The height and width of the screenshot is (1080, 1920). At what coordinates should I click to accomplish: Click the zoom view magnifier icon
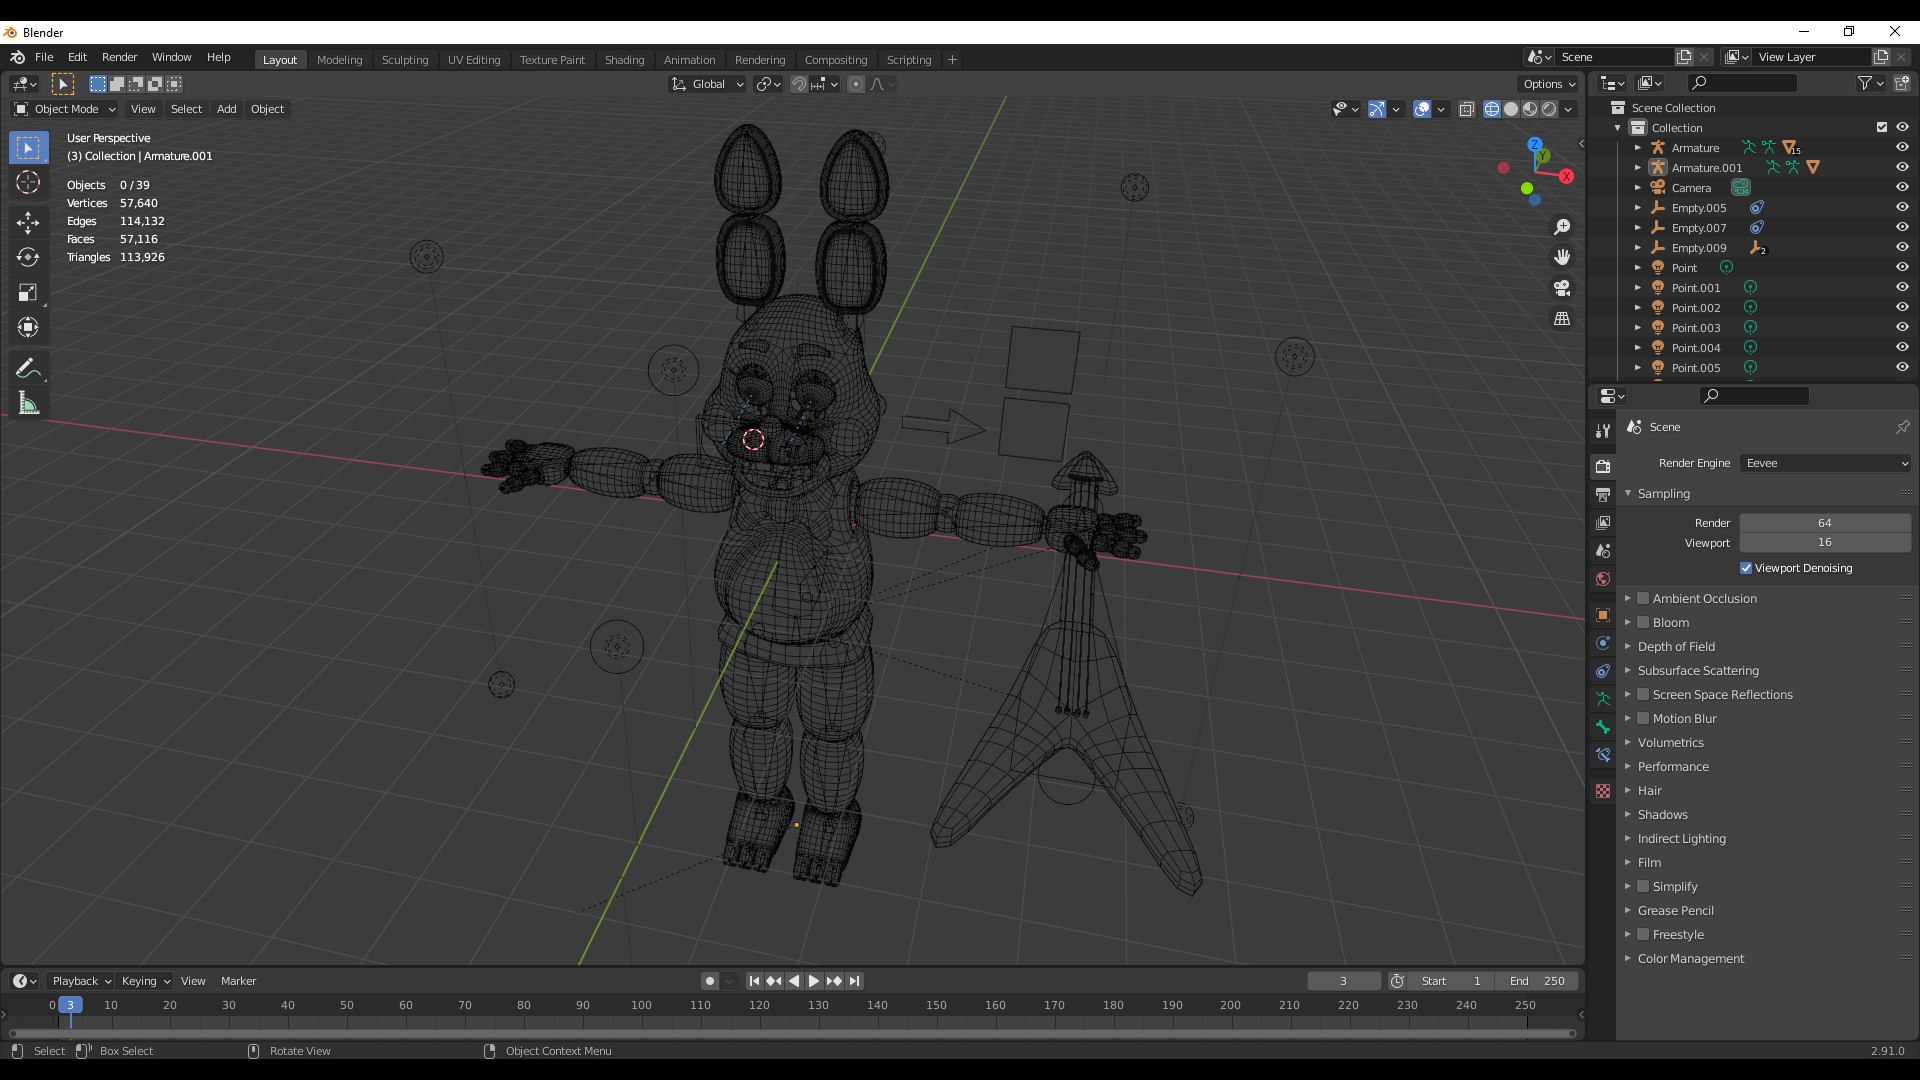tap(1562, 227)
